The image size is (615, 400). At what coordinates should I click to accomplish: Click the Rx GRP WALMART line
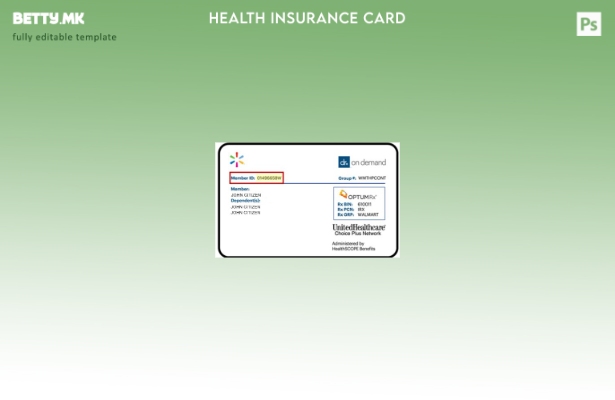click(x=358, y=214)
